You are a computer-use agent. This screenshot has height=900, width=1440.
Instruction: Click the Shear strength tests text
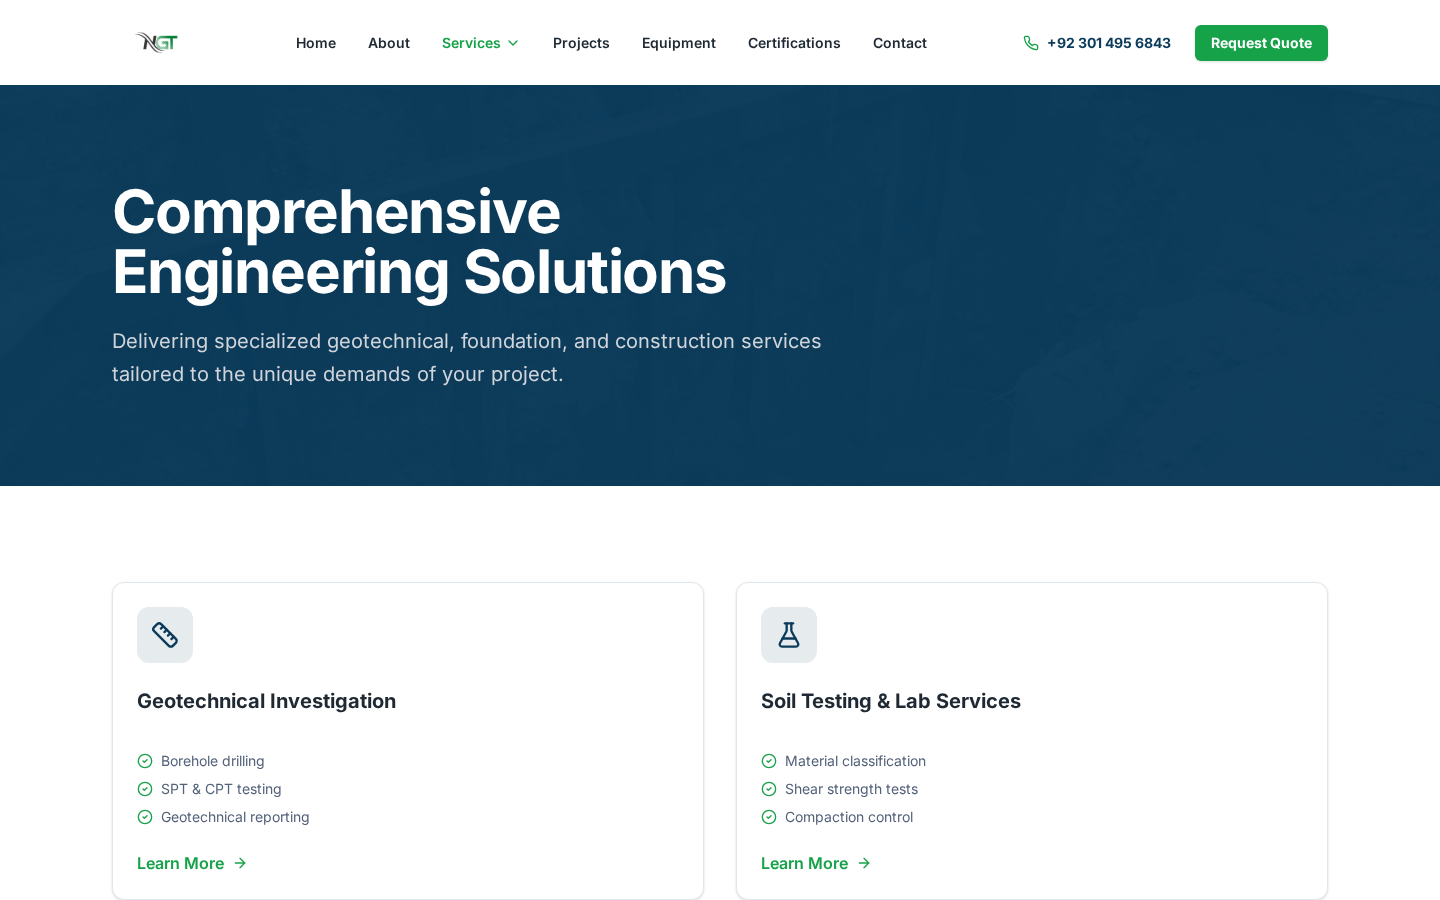[851, 789]
